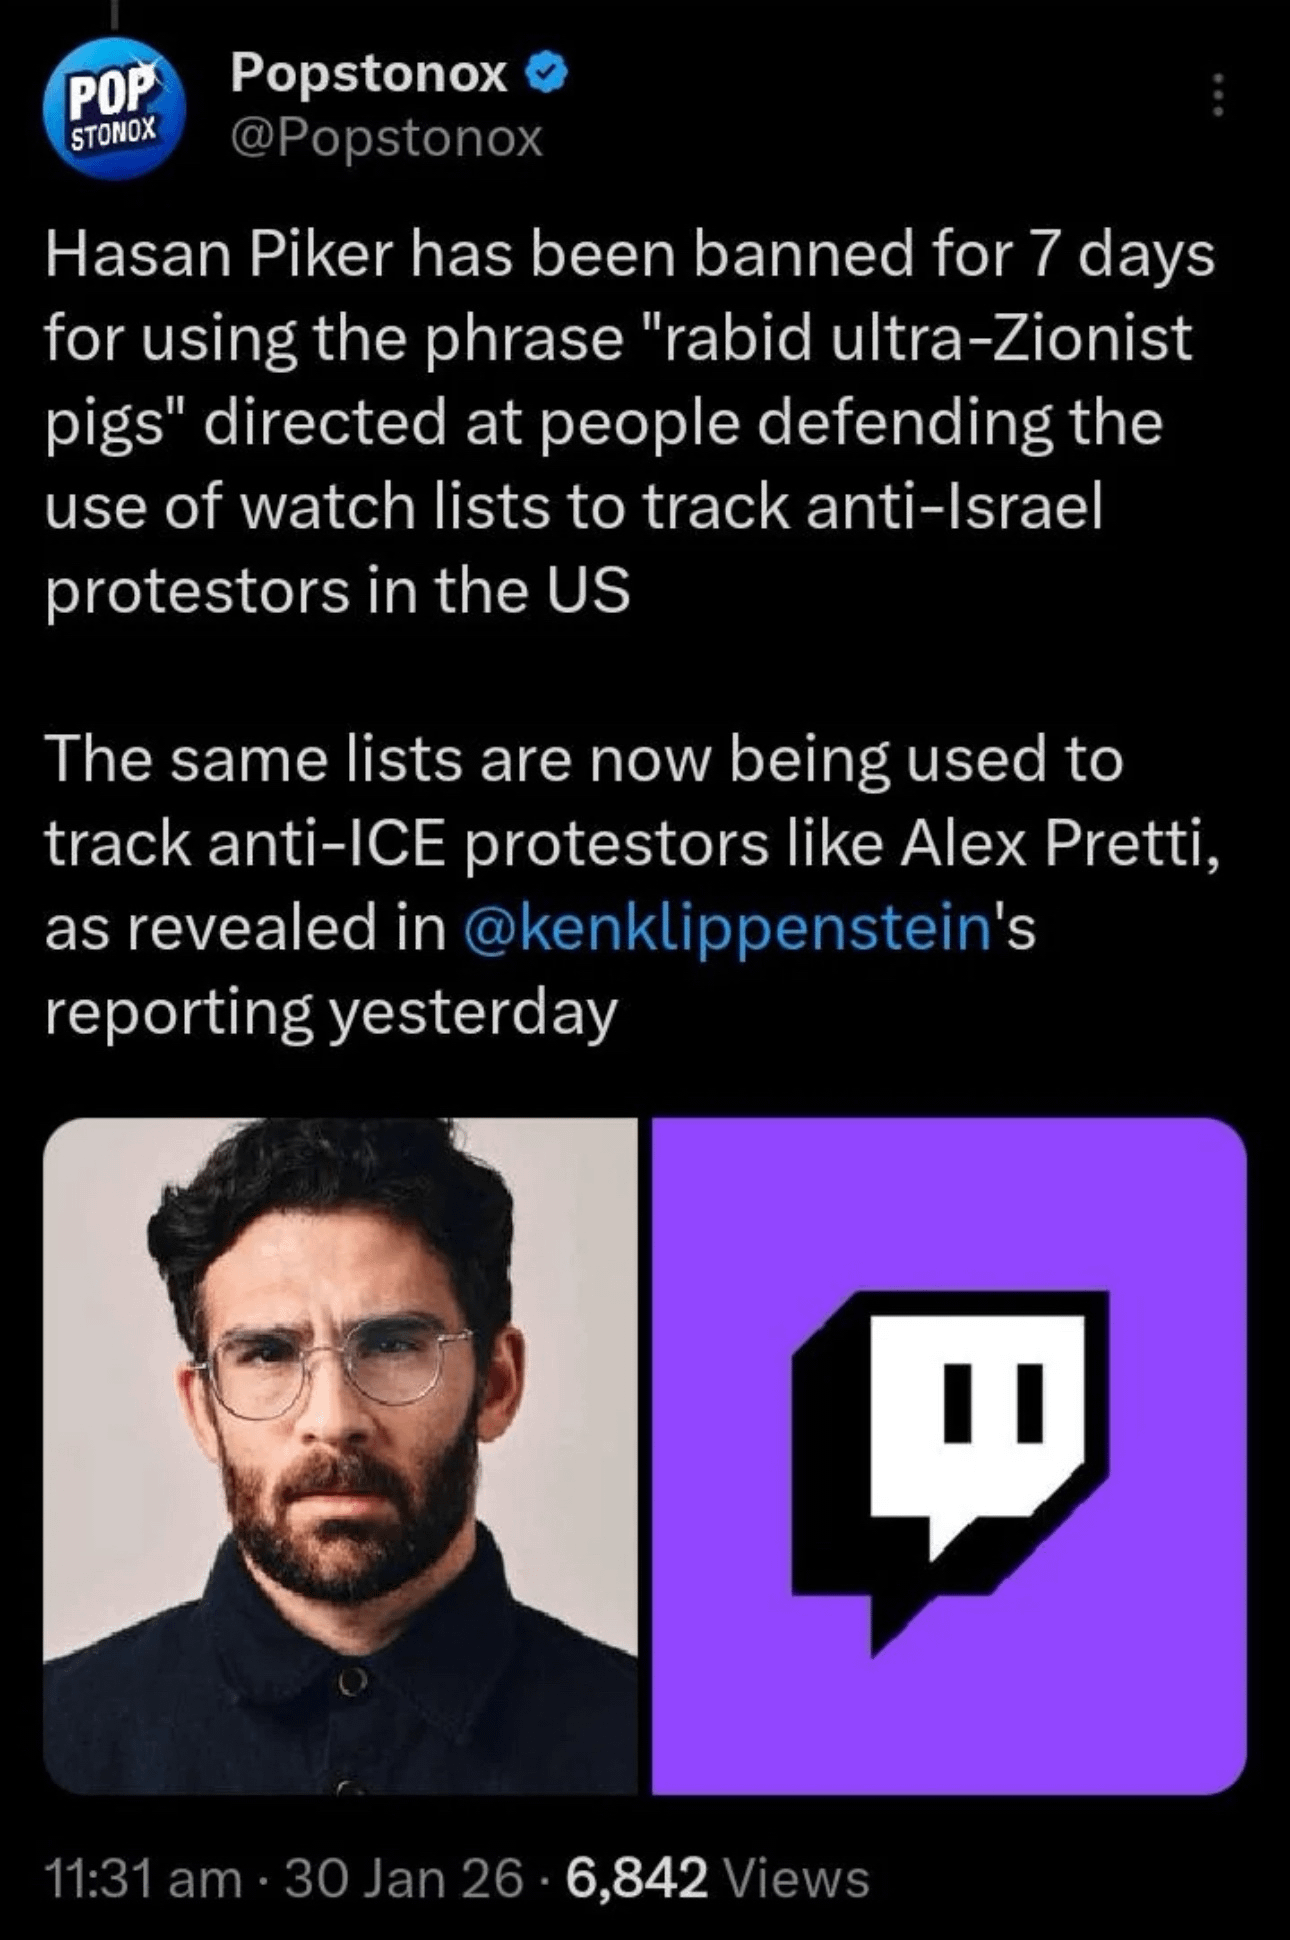Open the Popstonox profile avatar
1290x1940 pixels.
click(114, 108)
